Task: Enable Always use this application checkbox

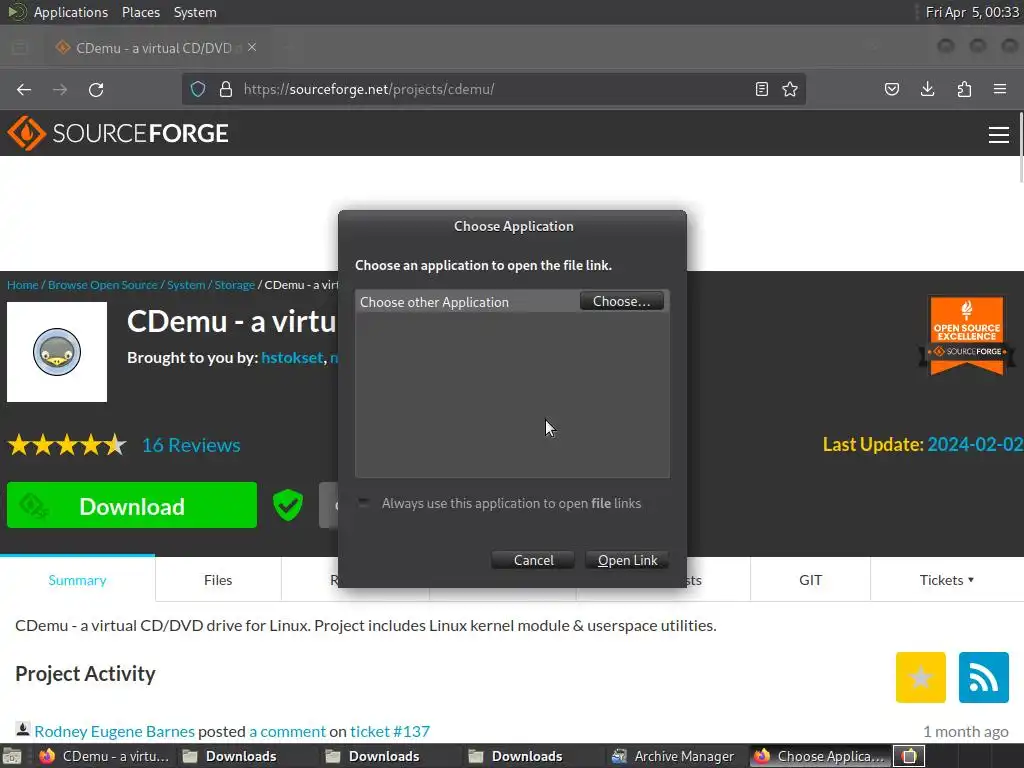Action: pos(364,503)
